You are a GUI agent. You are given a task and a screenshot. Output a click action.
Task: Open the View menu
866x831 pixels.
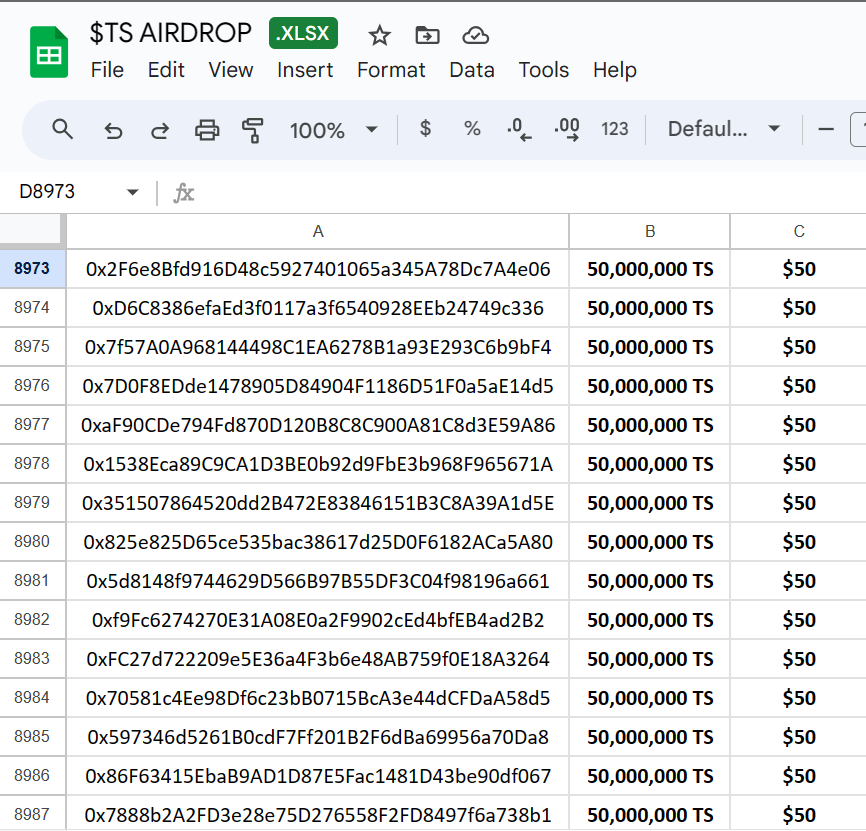[x=230, y=70]
